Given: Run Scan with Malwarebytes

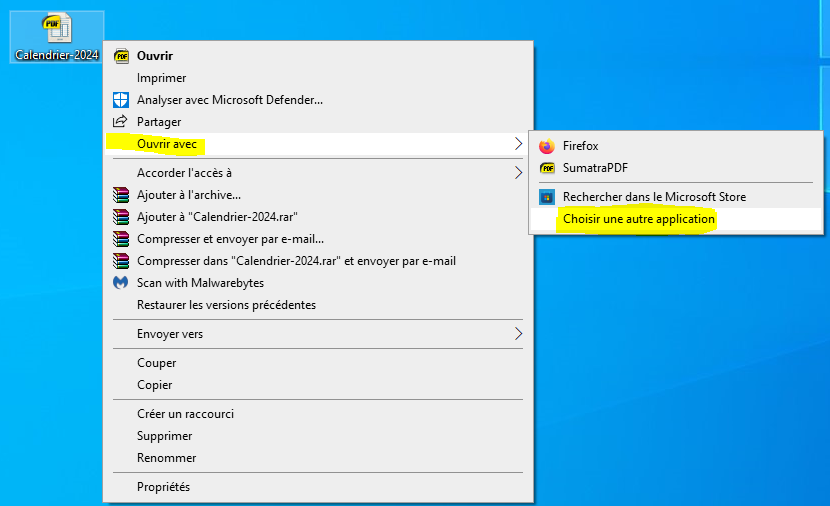Looking at the screenshot, I should point(318,283).
